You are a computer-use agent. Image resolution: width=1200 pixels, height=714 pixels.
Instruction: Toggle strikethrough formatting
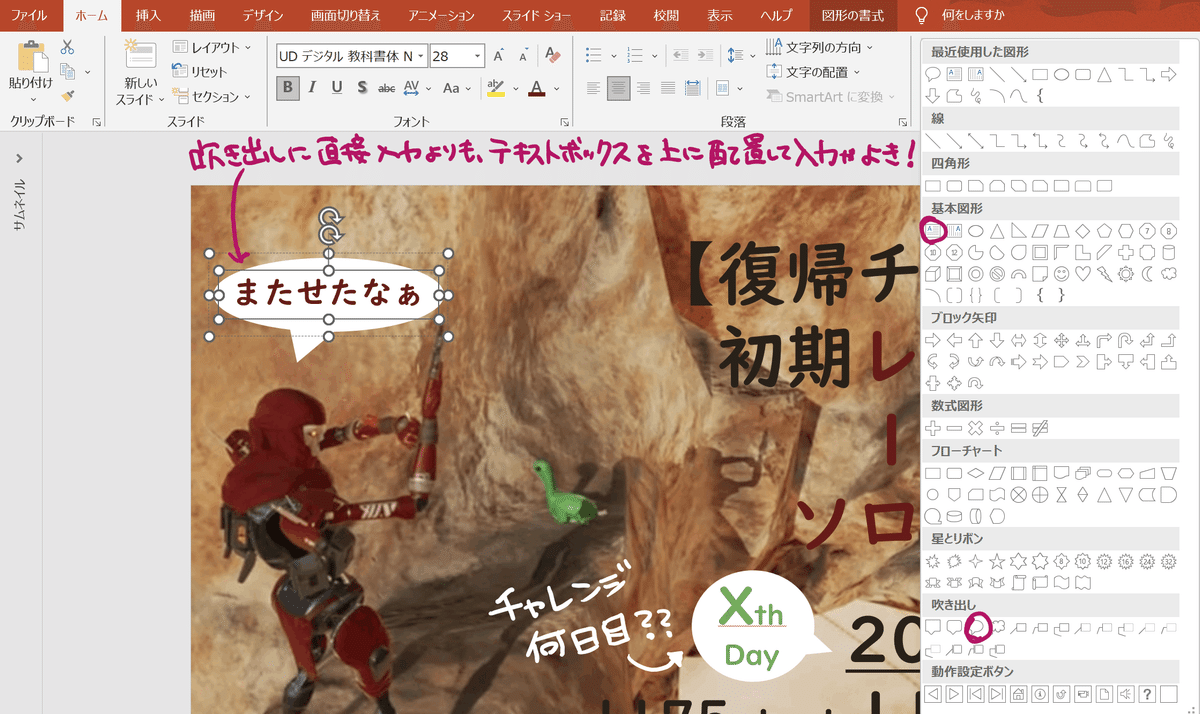(x=386, y=88)
